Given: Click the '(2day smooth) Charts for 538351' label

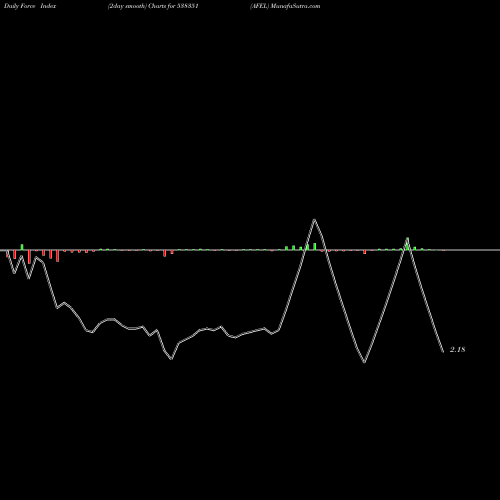Looking at the screenshot, I should pyautogui.click(x=153, y=6).
